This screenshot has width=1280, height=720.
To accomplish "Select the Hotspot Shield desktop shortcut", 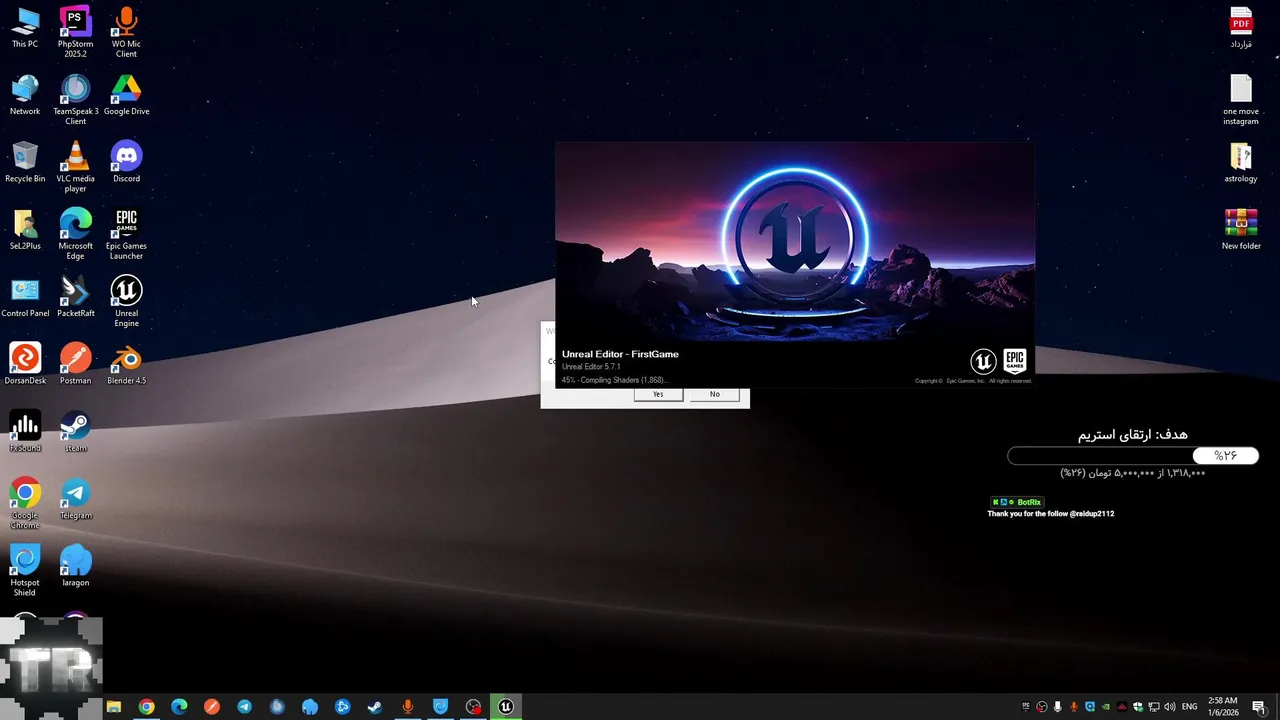I will [x=25, y=570].
